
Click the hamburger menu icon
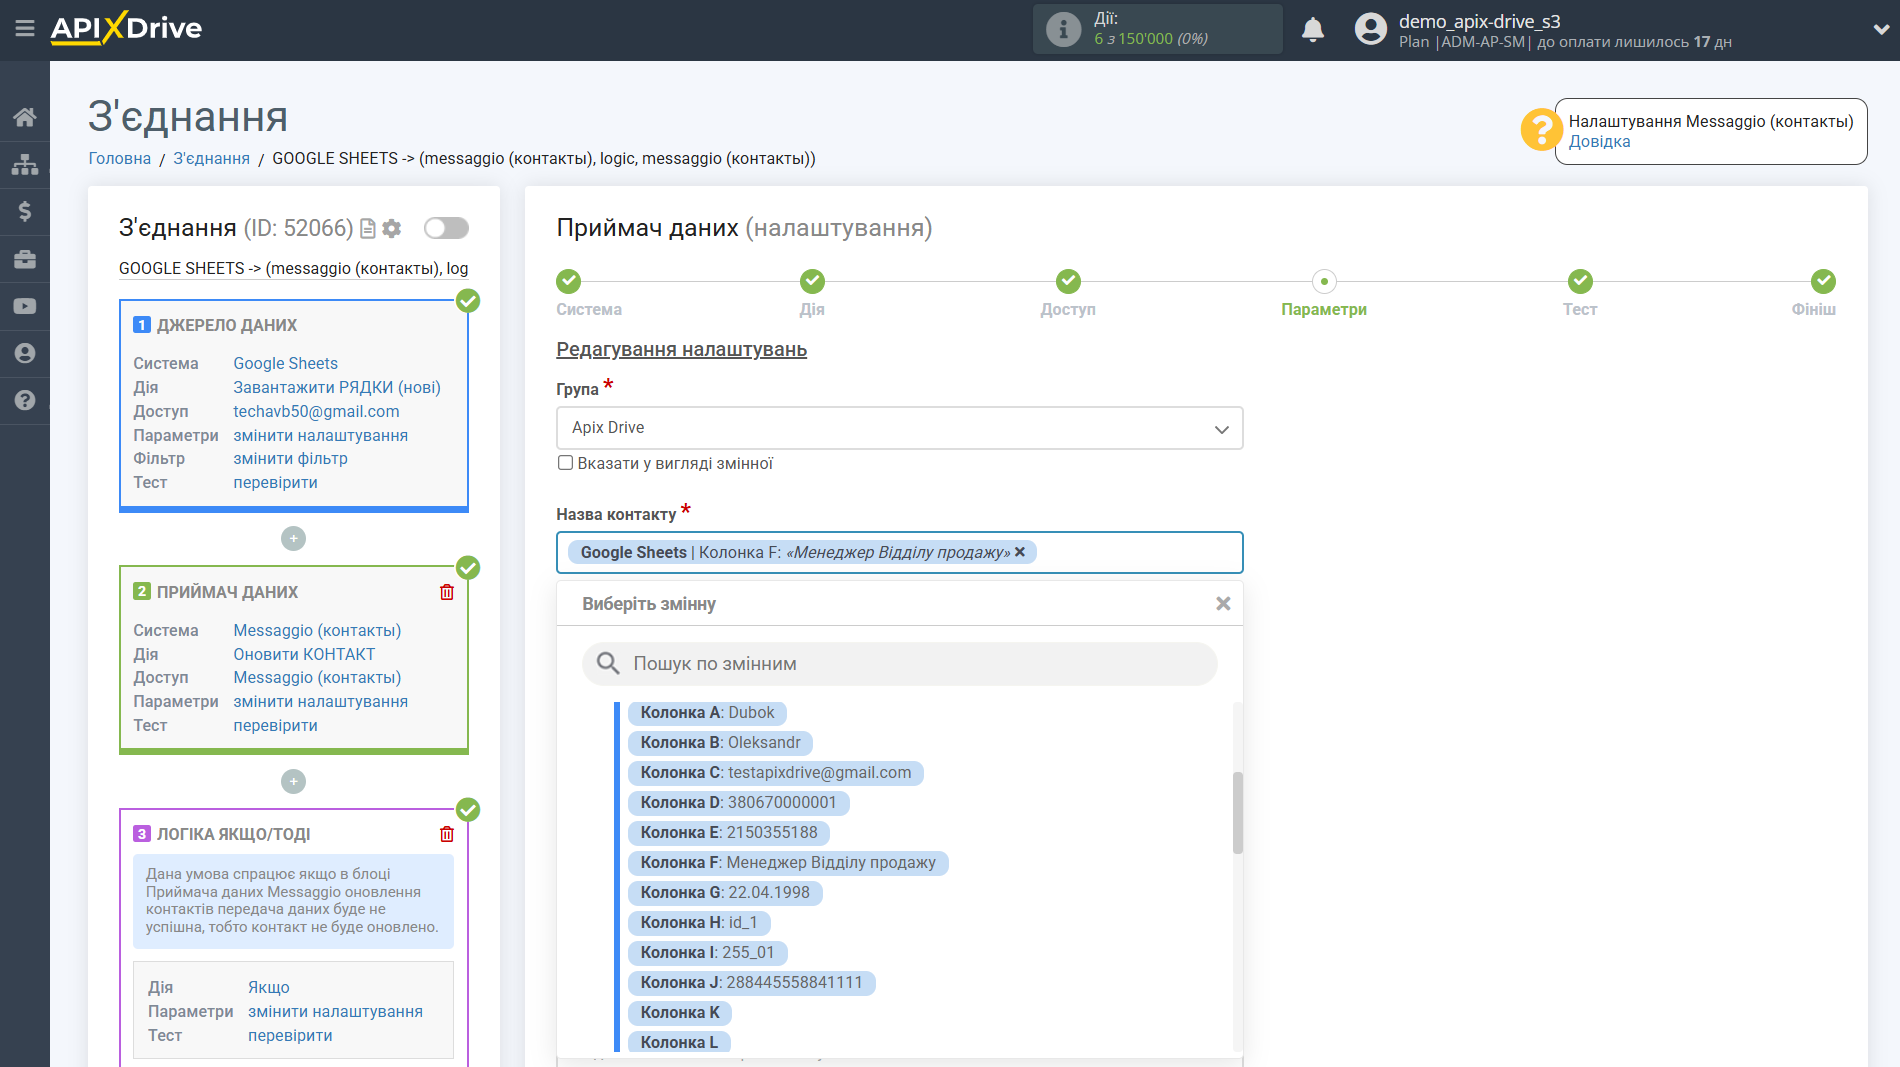point(25,28)
